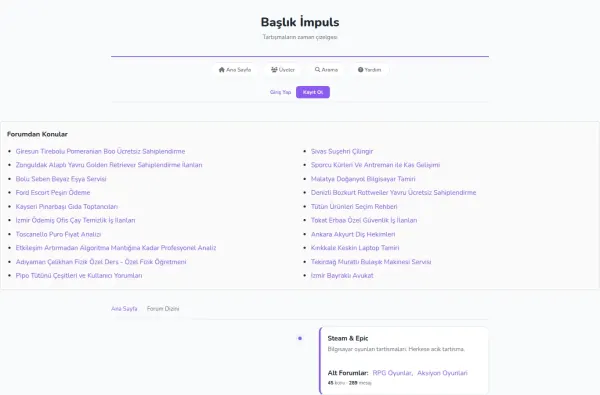The height and width of the screenshot is (395, 600).
Task: Open Tütün Ürünleri Seçim Rehberi topic
Action: [354, 207]
